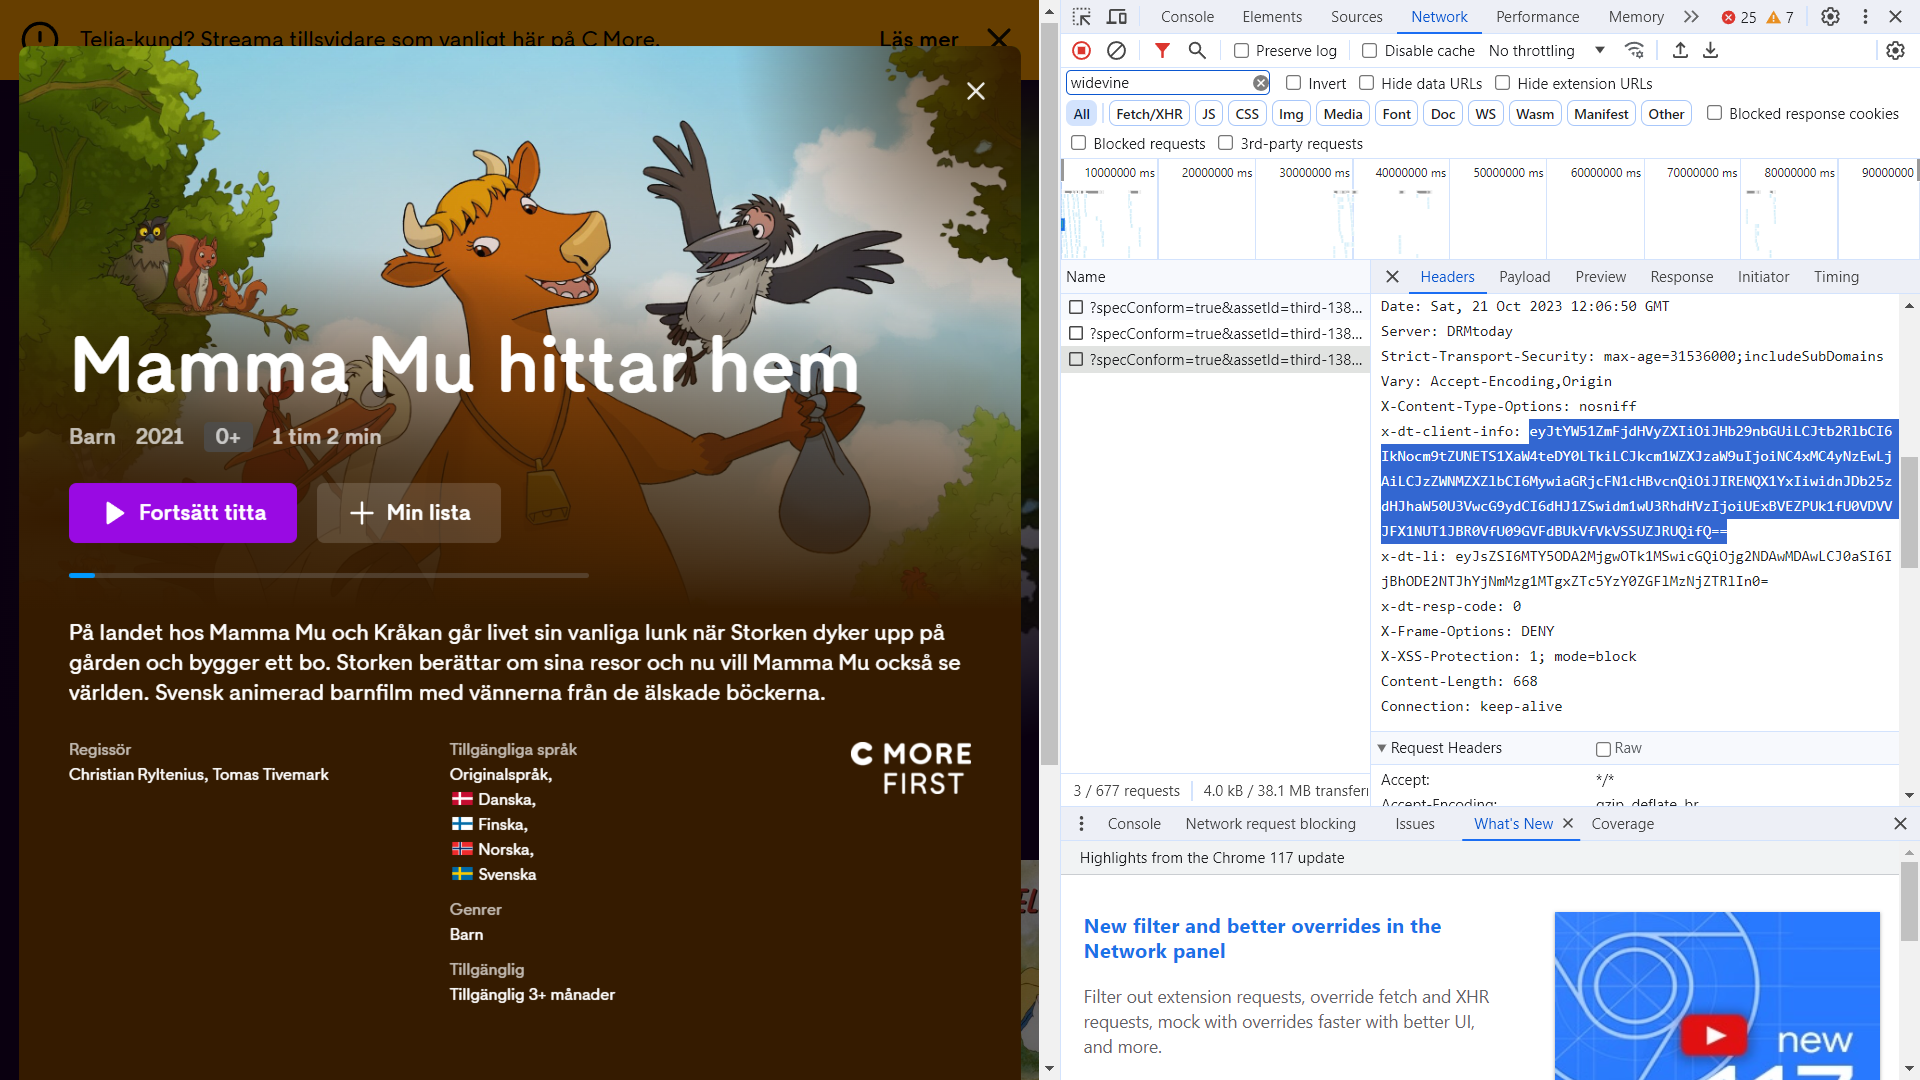The width and height of the screenshot is (1920, 1080).
Task: Select the inspect element picker icon
Action: pyautogui.click(x=1081, y=17)
